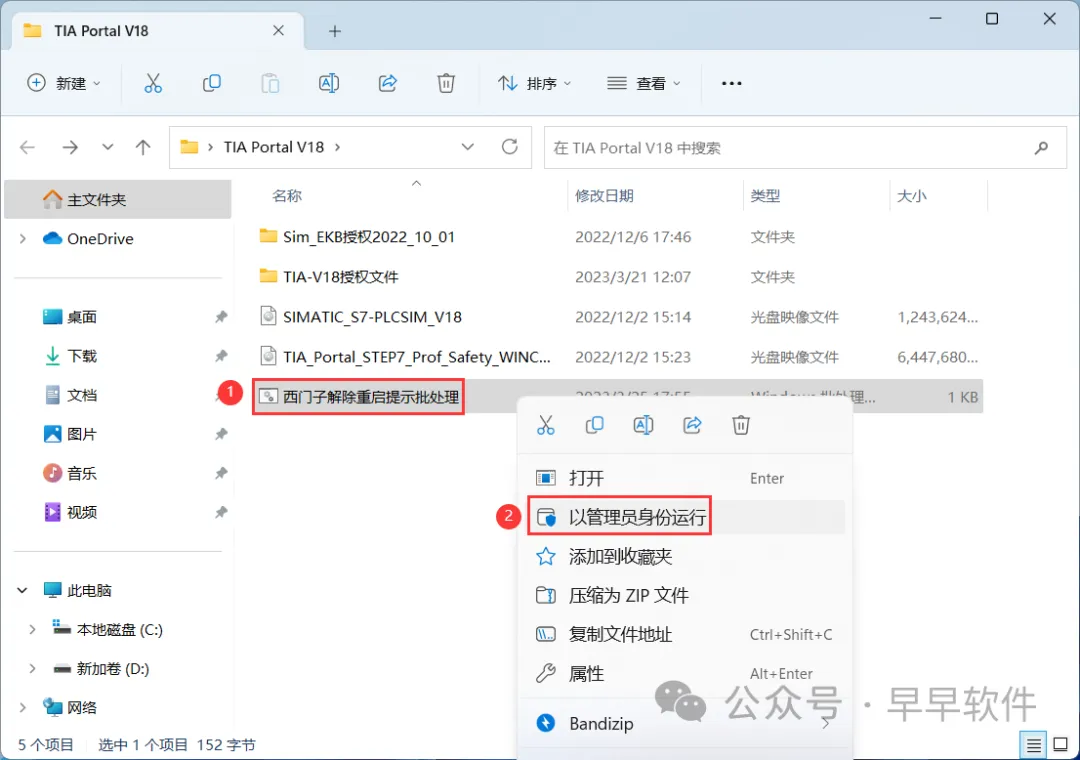Click the Cut icon in the context menu

tap(546, 425)
